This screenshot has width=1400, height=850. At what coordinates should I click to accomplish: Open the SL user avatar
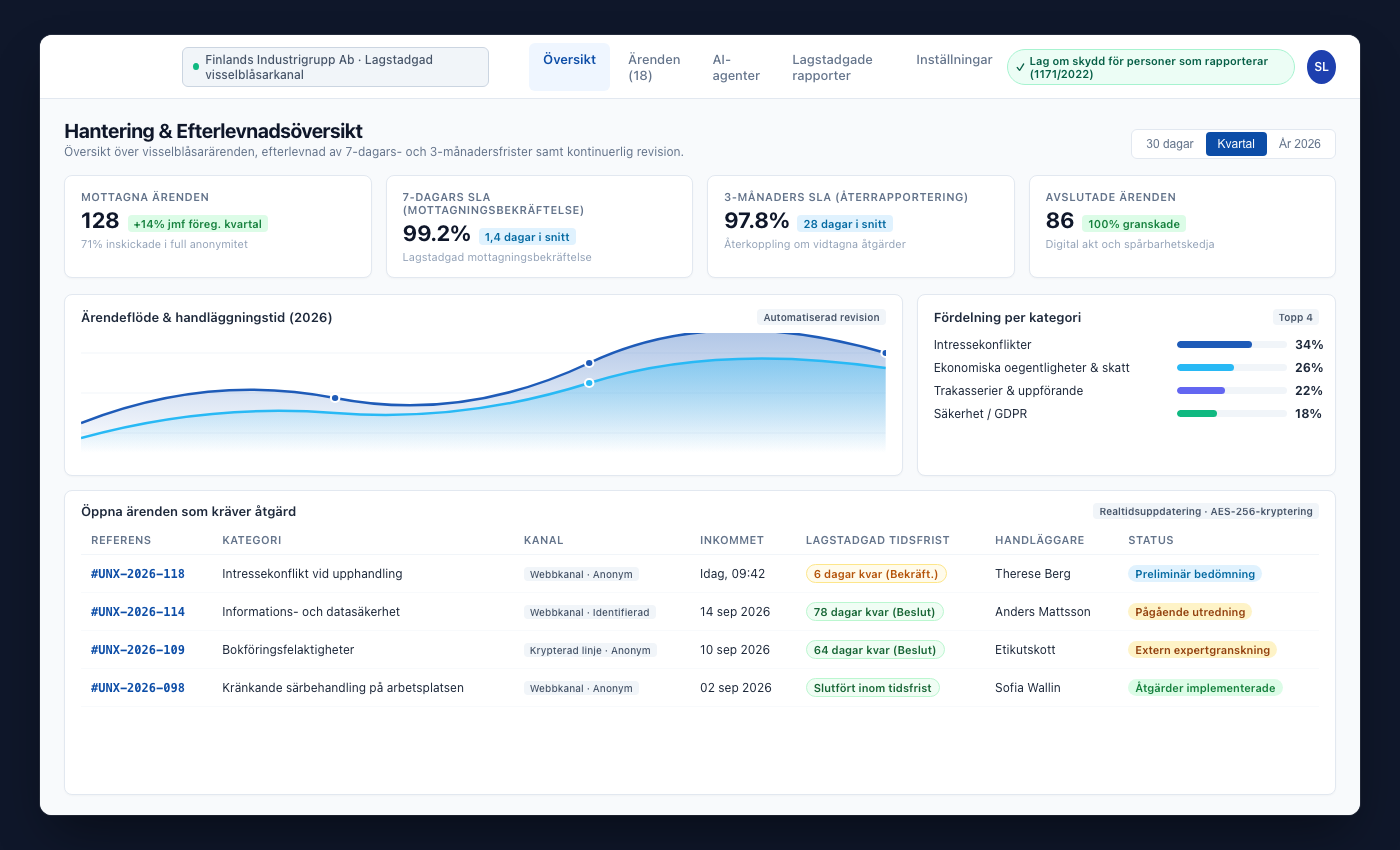[x=1321, y=67]
